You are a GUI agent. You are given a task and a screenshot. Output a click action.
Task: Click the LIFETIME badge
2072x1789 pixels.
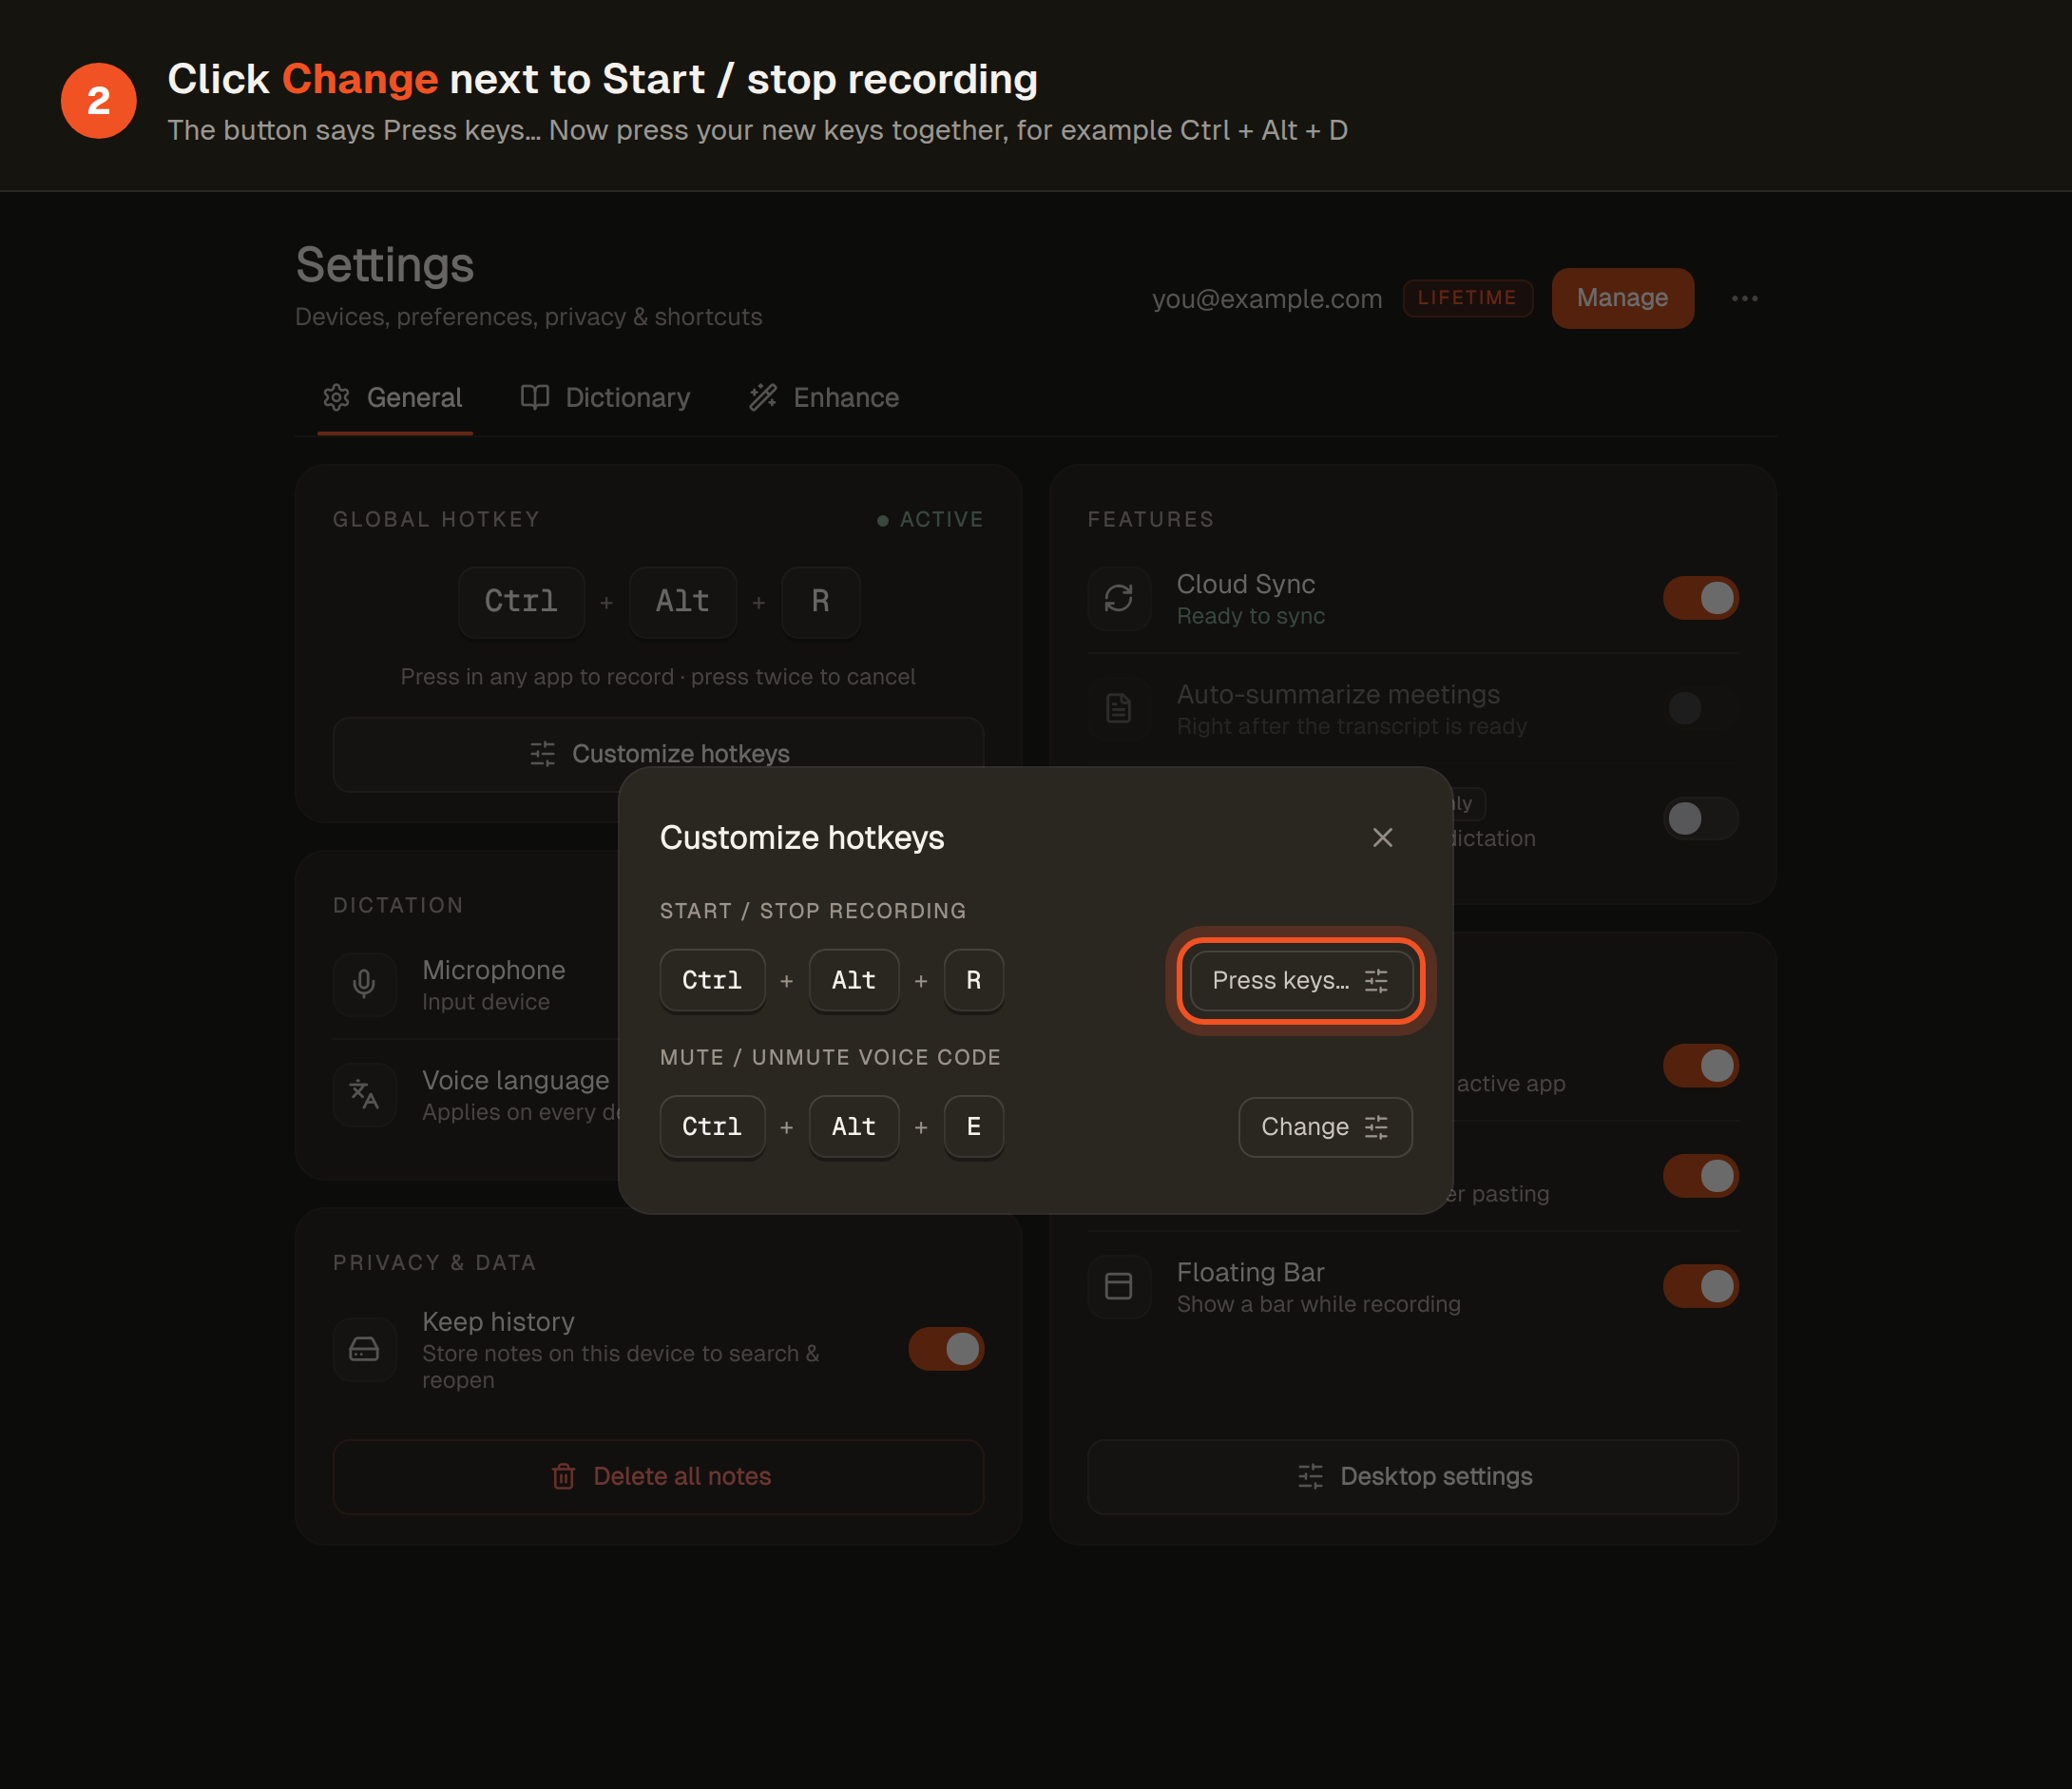coord(1467,298)
